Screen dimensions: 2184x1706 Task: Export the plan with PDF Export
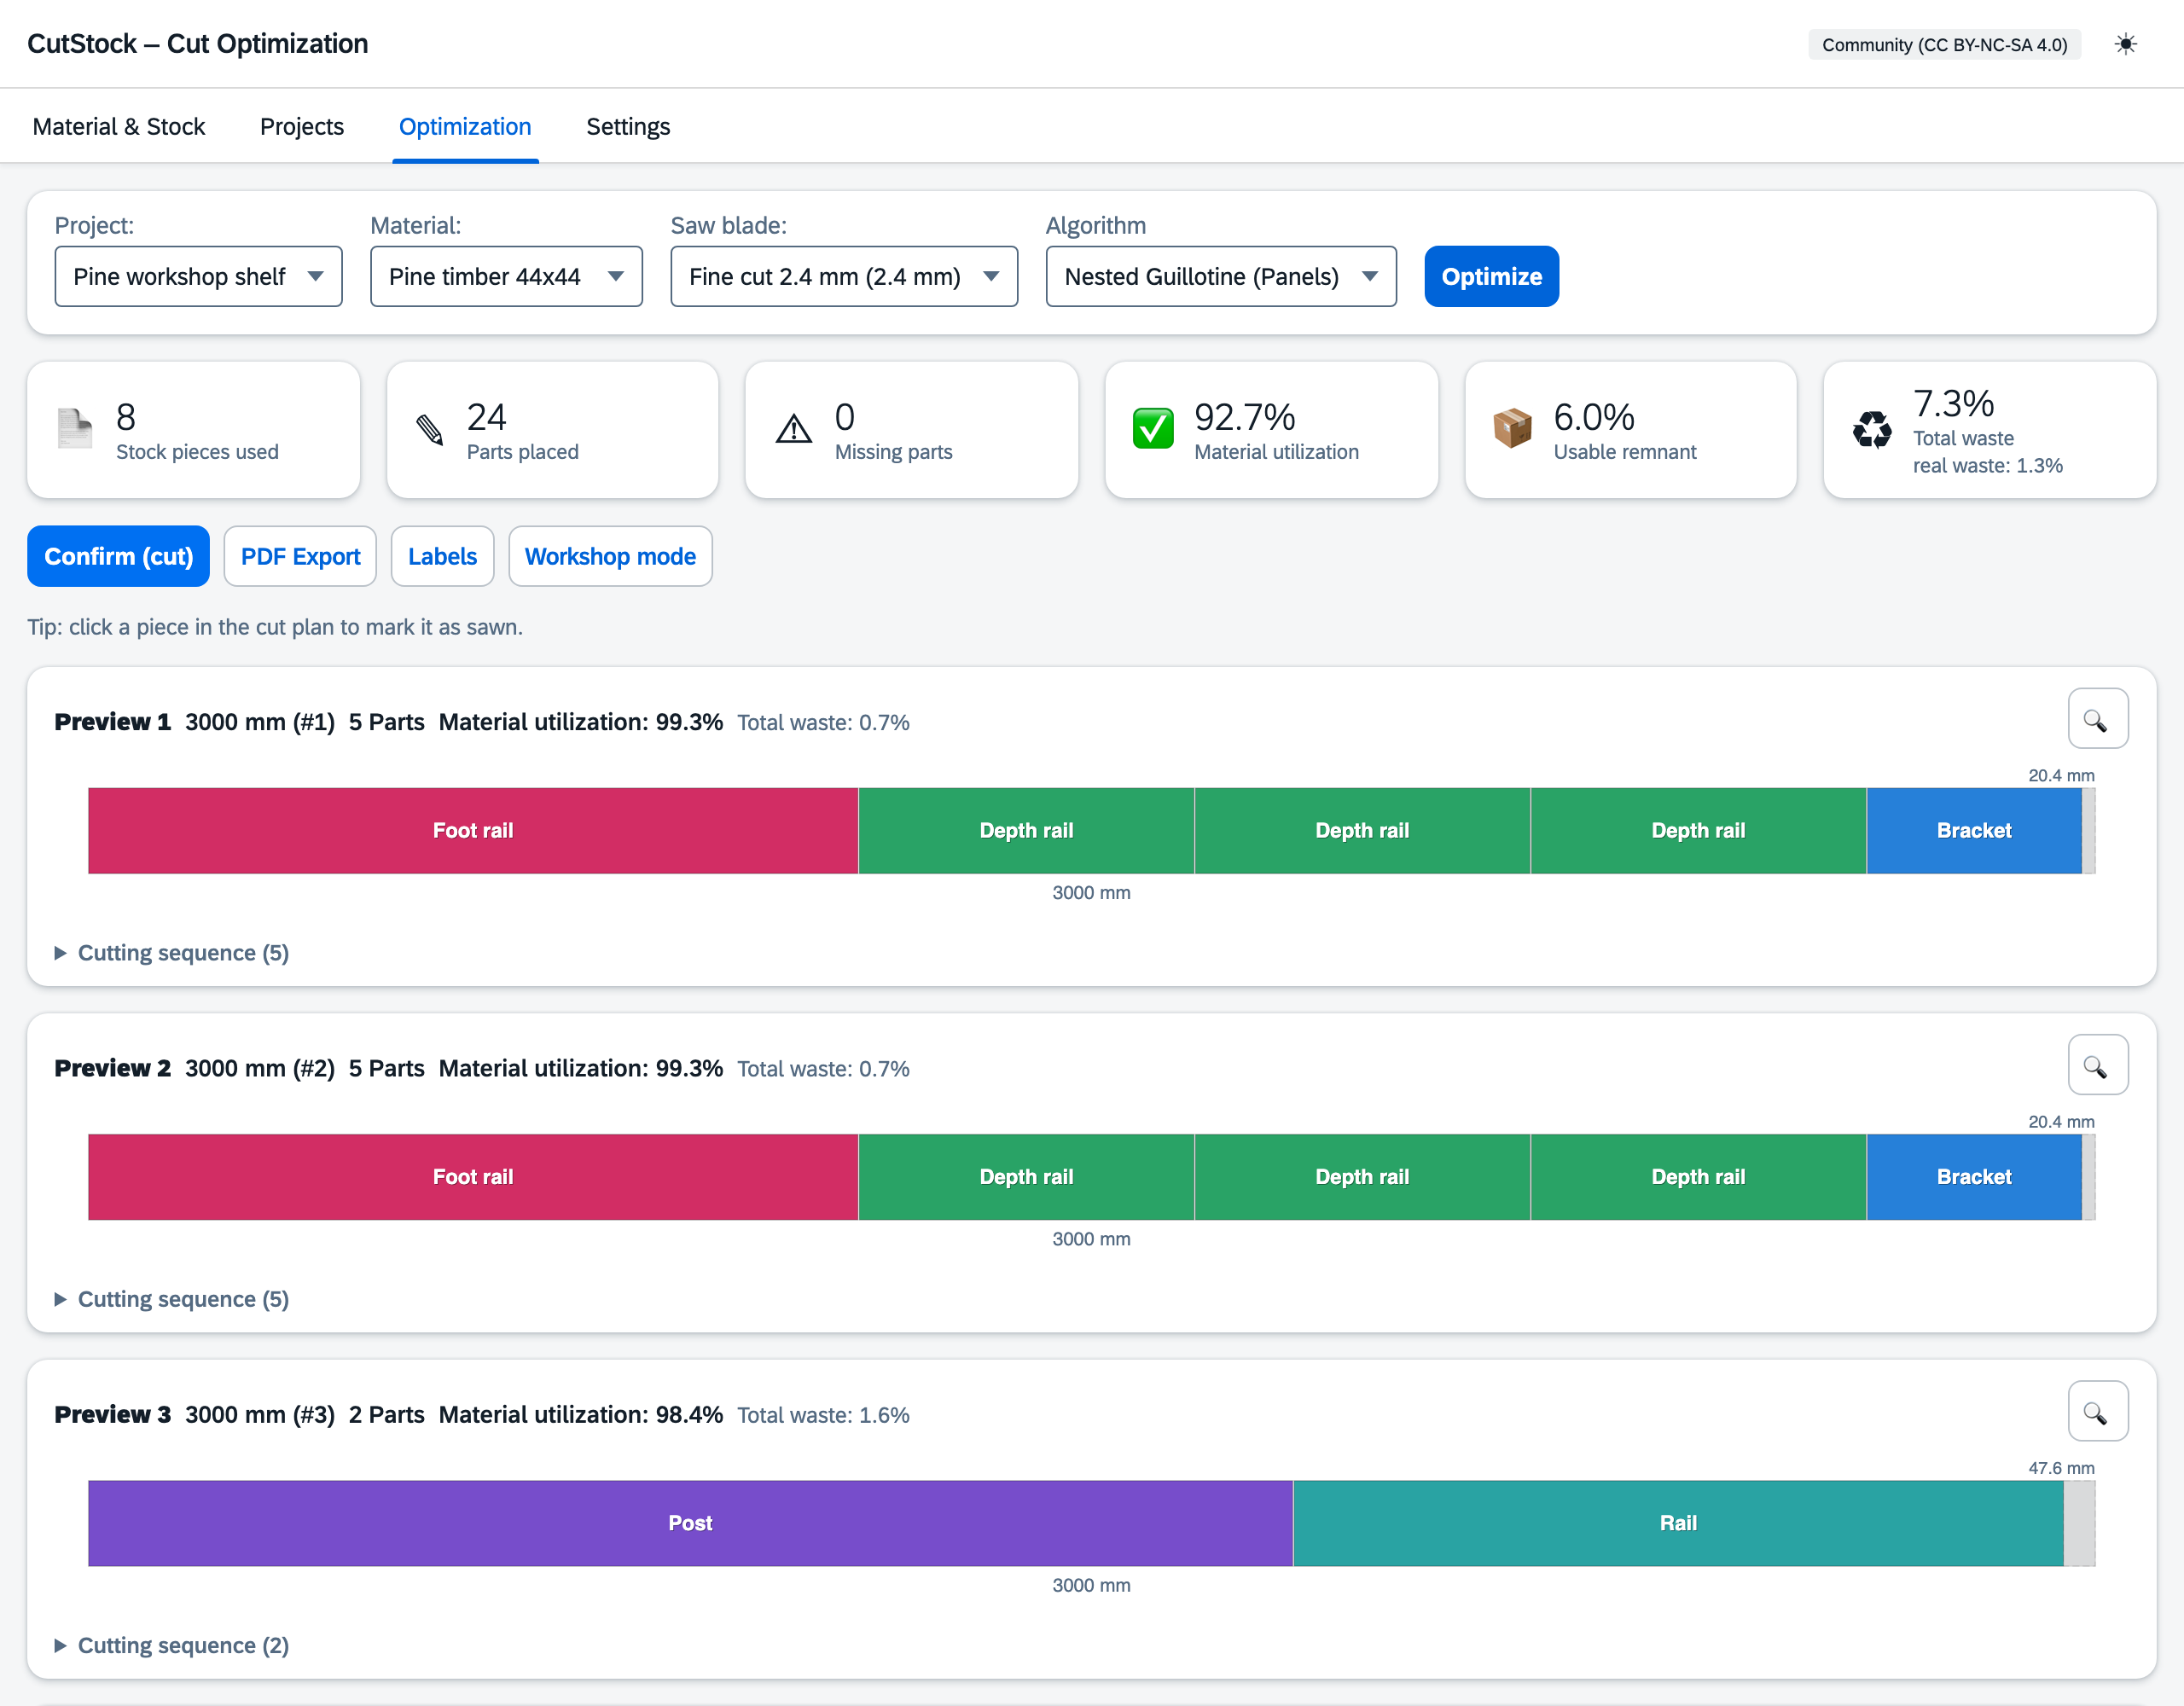click(300, 556)
